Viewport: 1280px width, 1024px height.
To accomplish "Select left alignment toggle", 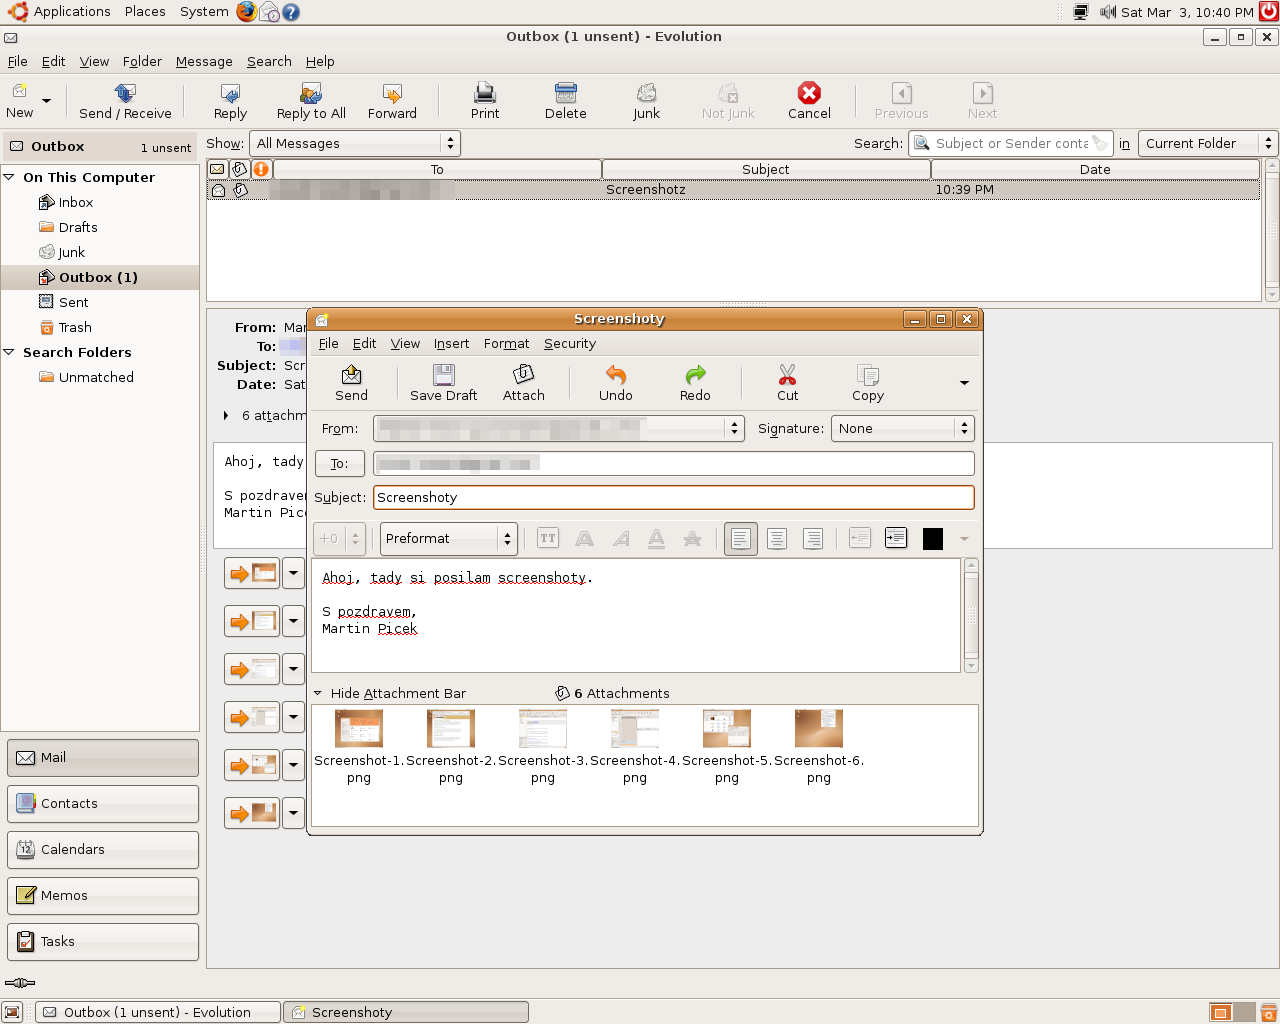I will [x=740, y=538].
